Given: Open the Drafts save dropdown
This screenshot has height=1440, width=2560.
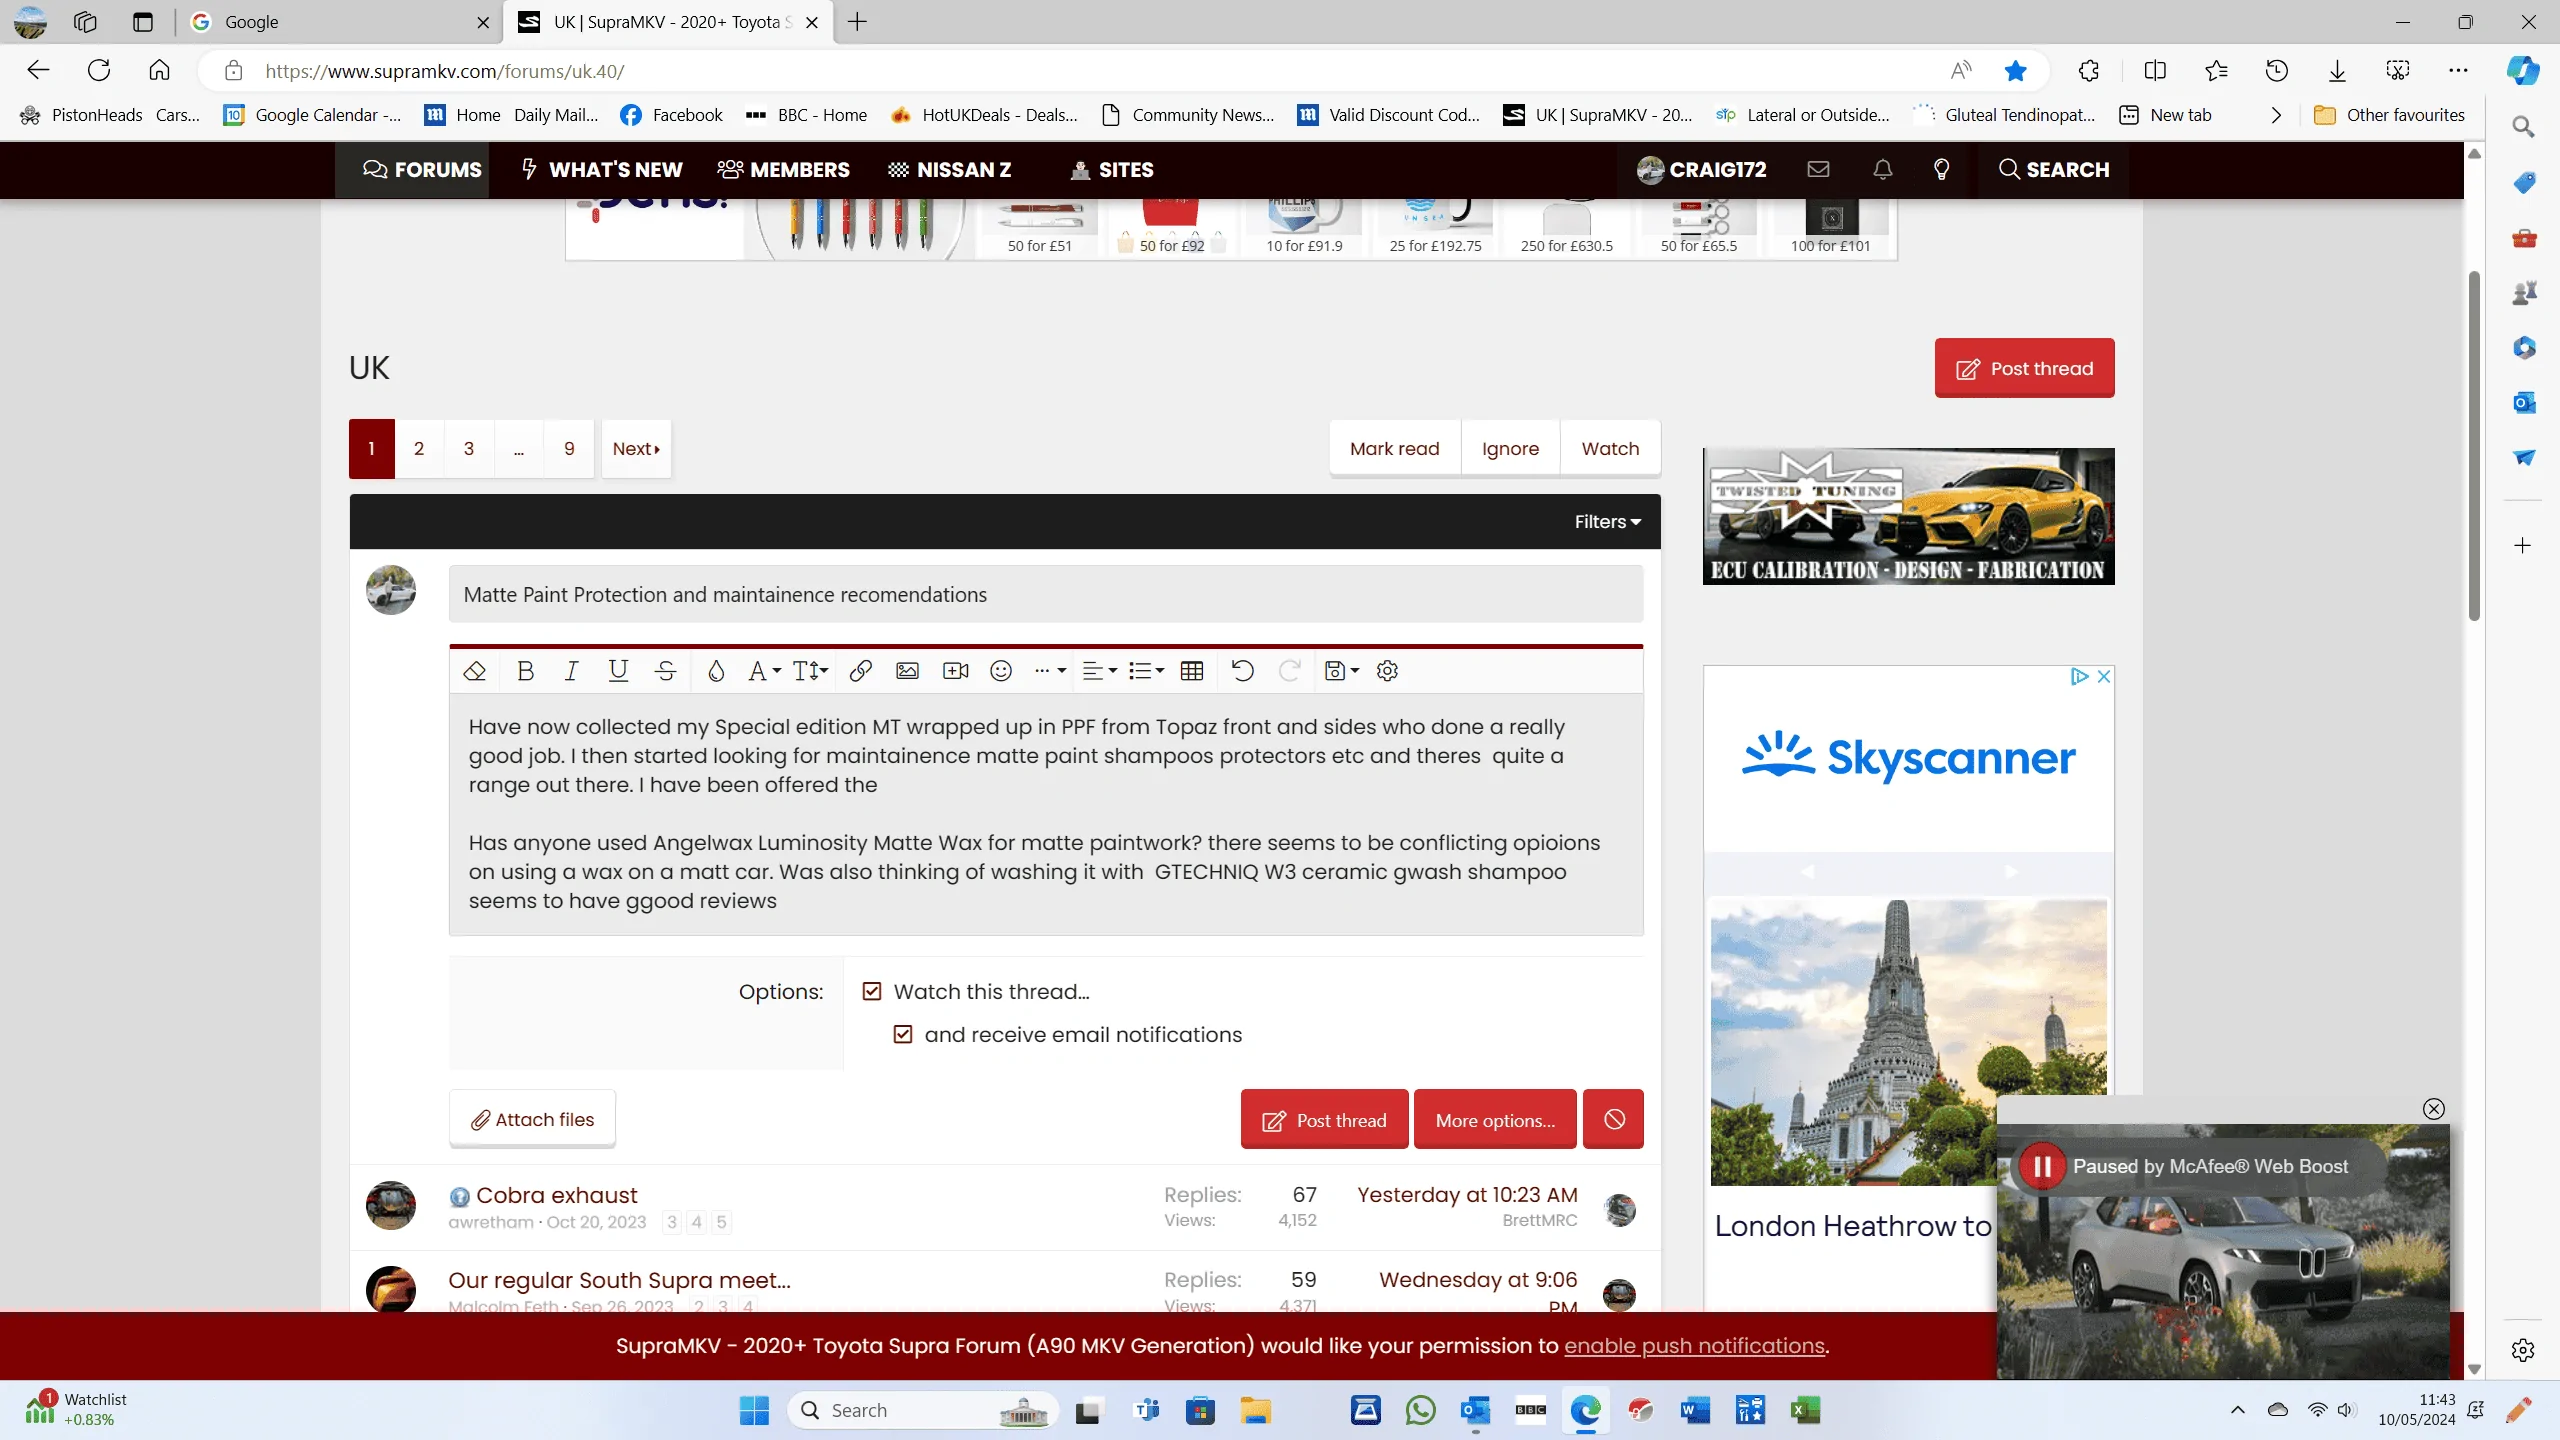Looking at the screenshot, I should [x=1341, y=671].
